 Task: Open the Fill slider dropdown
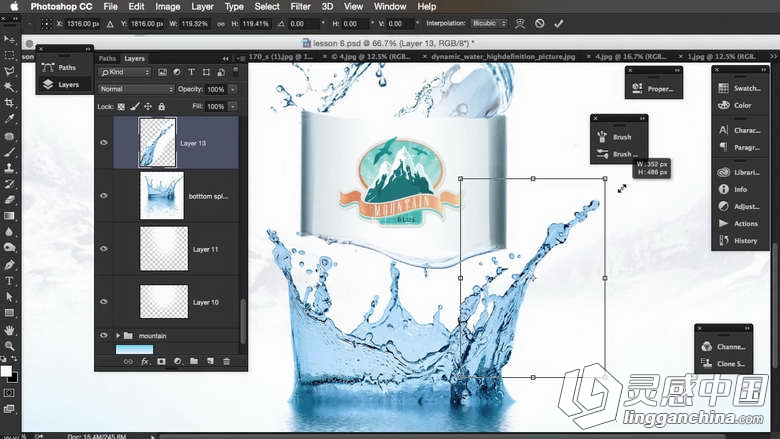233,106
